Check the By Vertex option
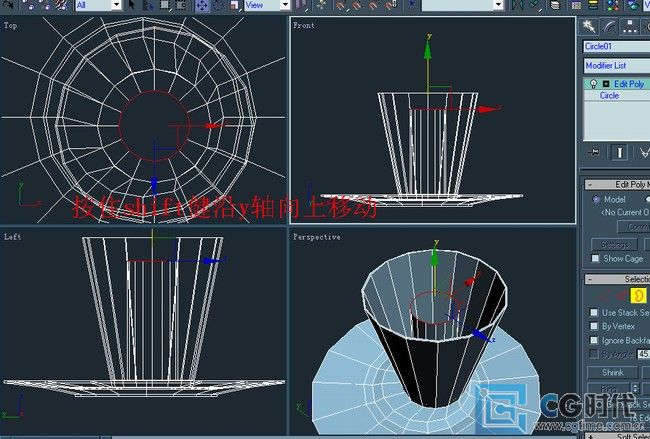This screenshot has height=439, width=650. click(594, 326)
